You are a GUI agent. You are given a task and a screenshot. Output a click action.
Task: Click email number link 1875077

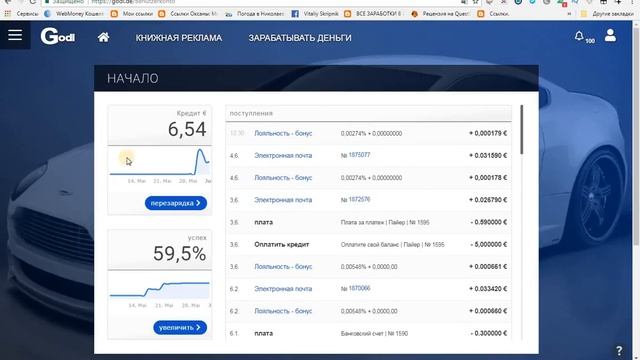[359, 155]
